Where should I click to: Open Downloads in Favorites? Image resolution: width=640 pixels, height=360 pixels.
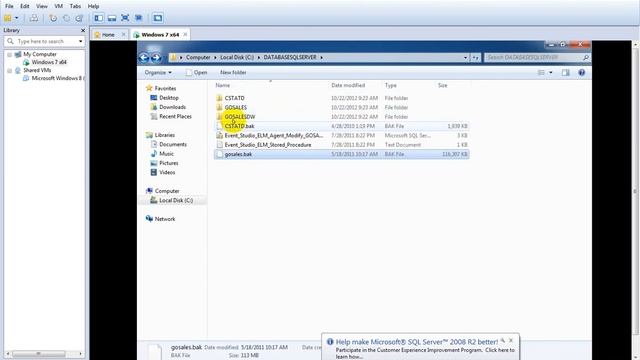coord(172,107)
